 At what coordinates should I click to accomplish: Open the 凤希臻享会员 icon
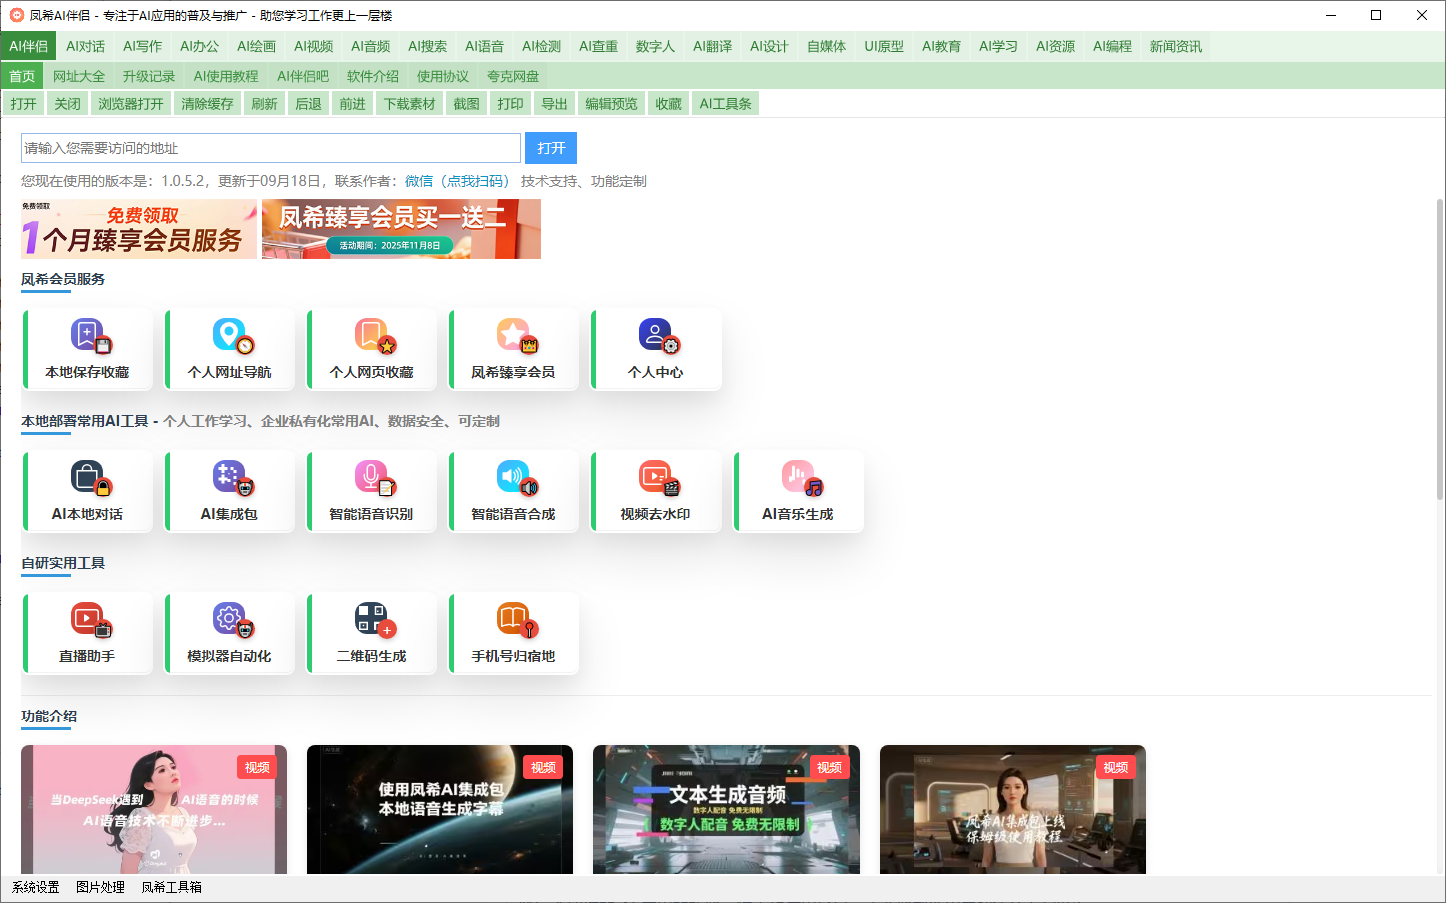point(516,336)
